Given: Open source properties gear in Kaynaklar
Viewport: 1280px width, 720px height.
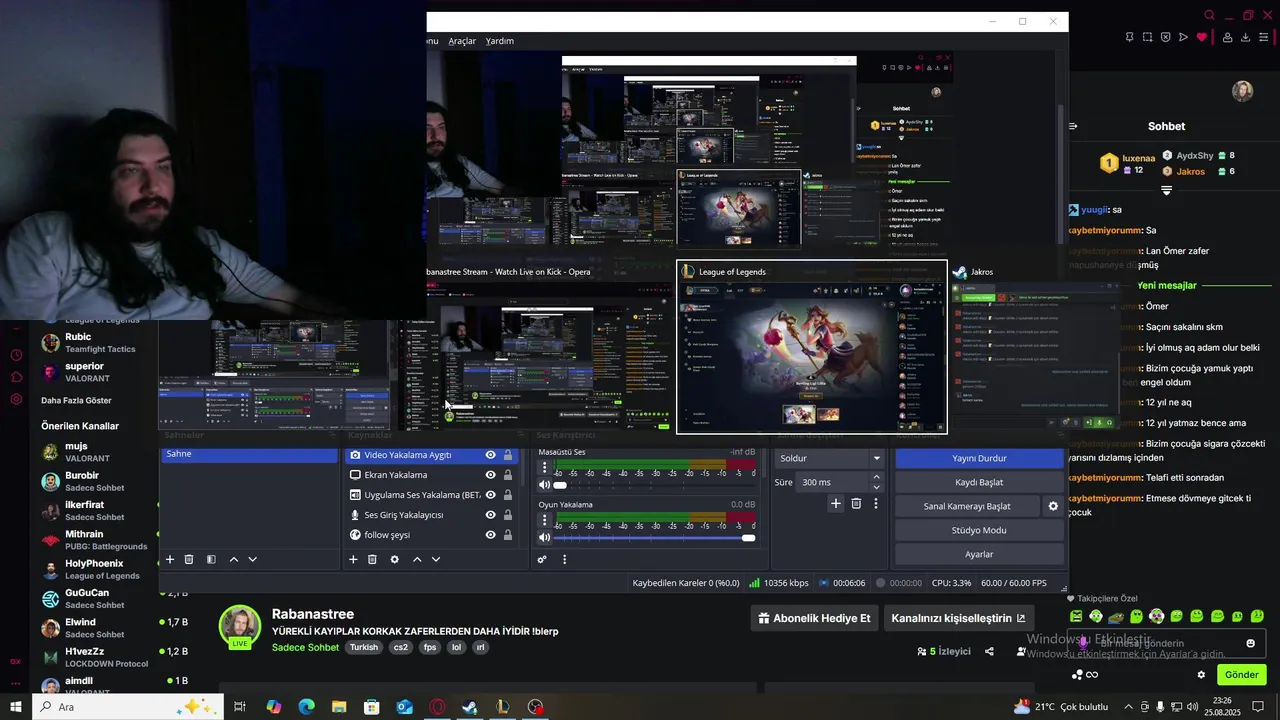Looking at the screenshot, I should (394, 560).
